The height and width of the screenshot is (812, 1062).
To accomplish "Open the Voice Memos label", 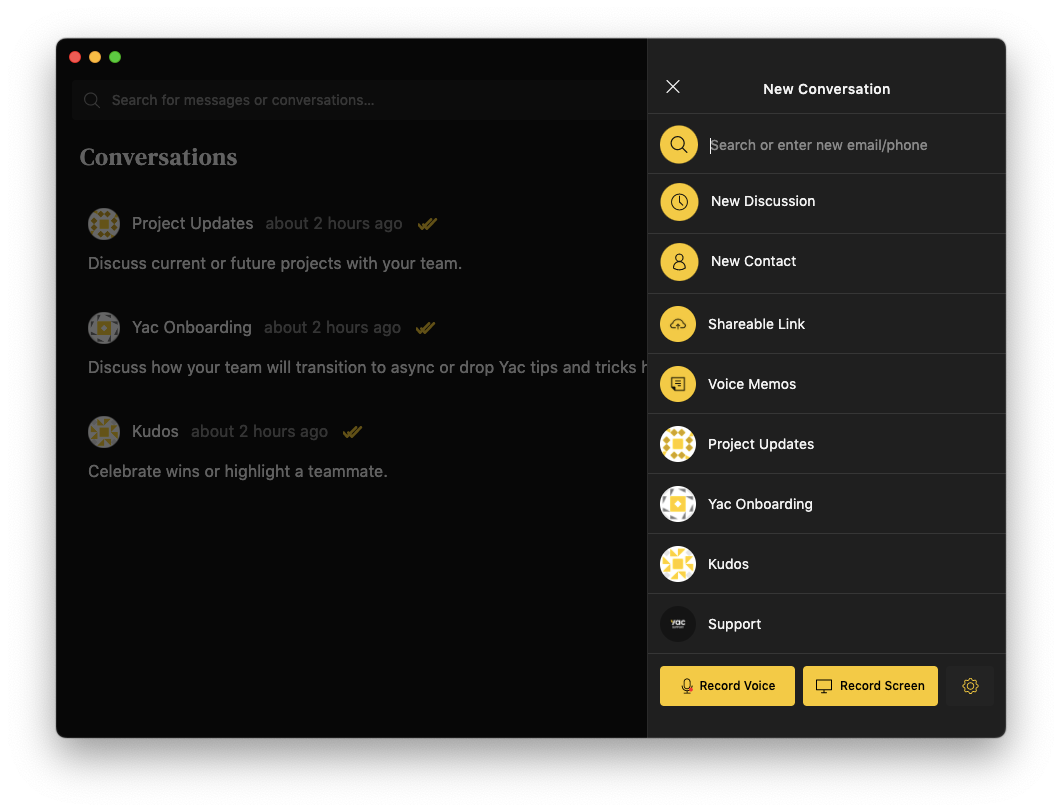I will 752,384.
